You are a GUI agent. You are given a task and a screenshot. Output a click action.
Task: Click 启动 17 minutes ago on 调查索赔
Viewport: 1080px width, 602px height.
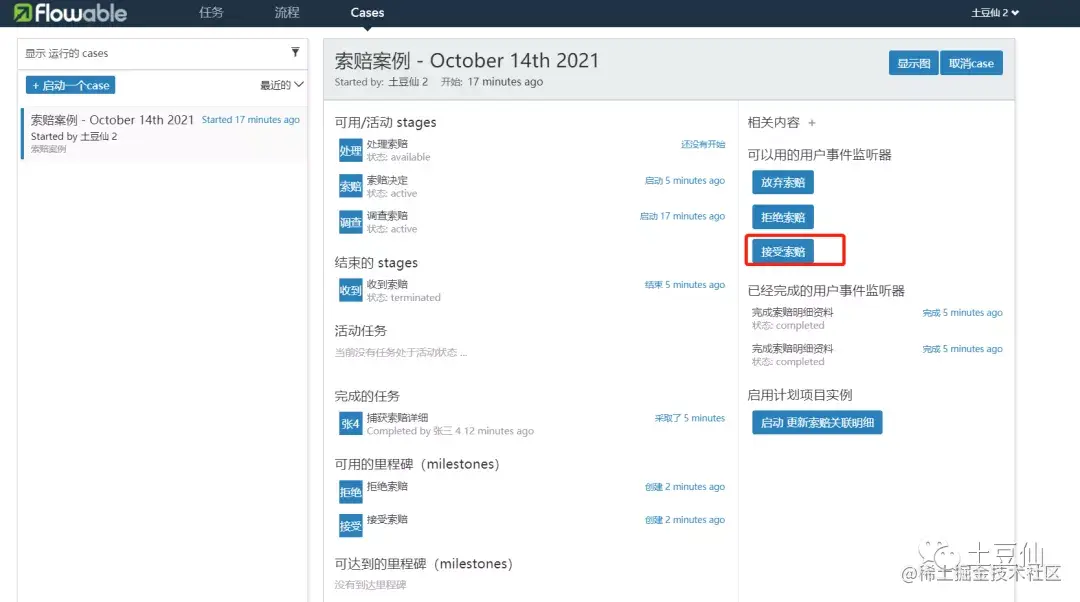[682, 216]
